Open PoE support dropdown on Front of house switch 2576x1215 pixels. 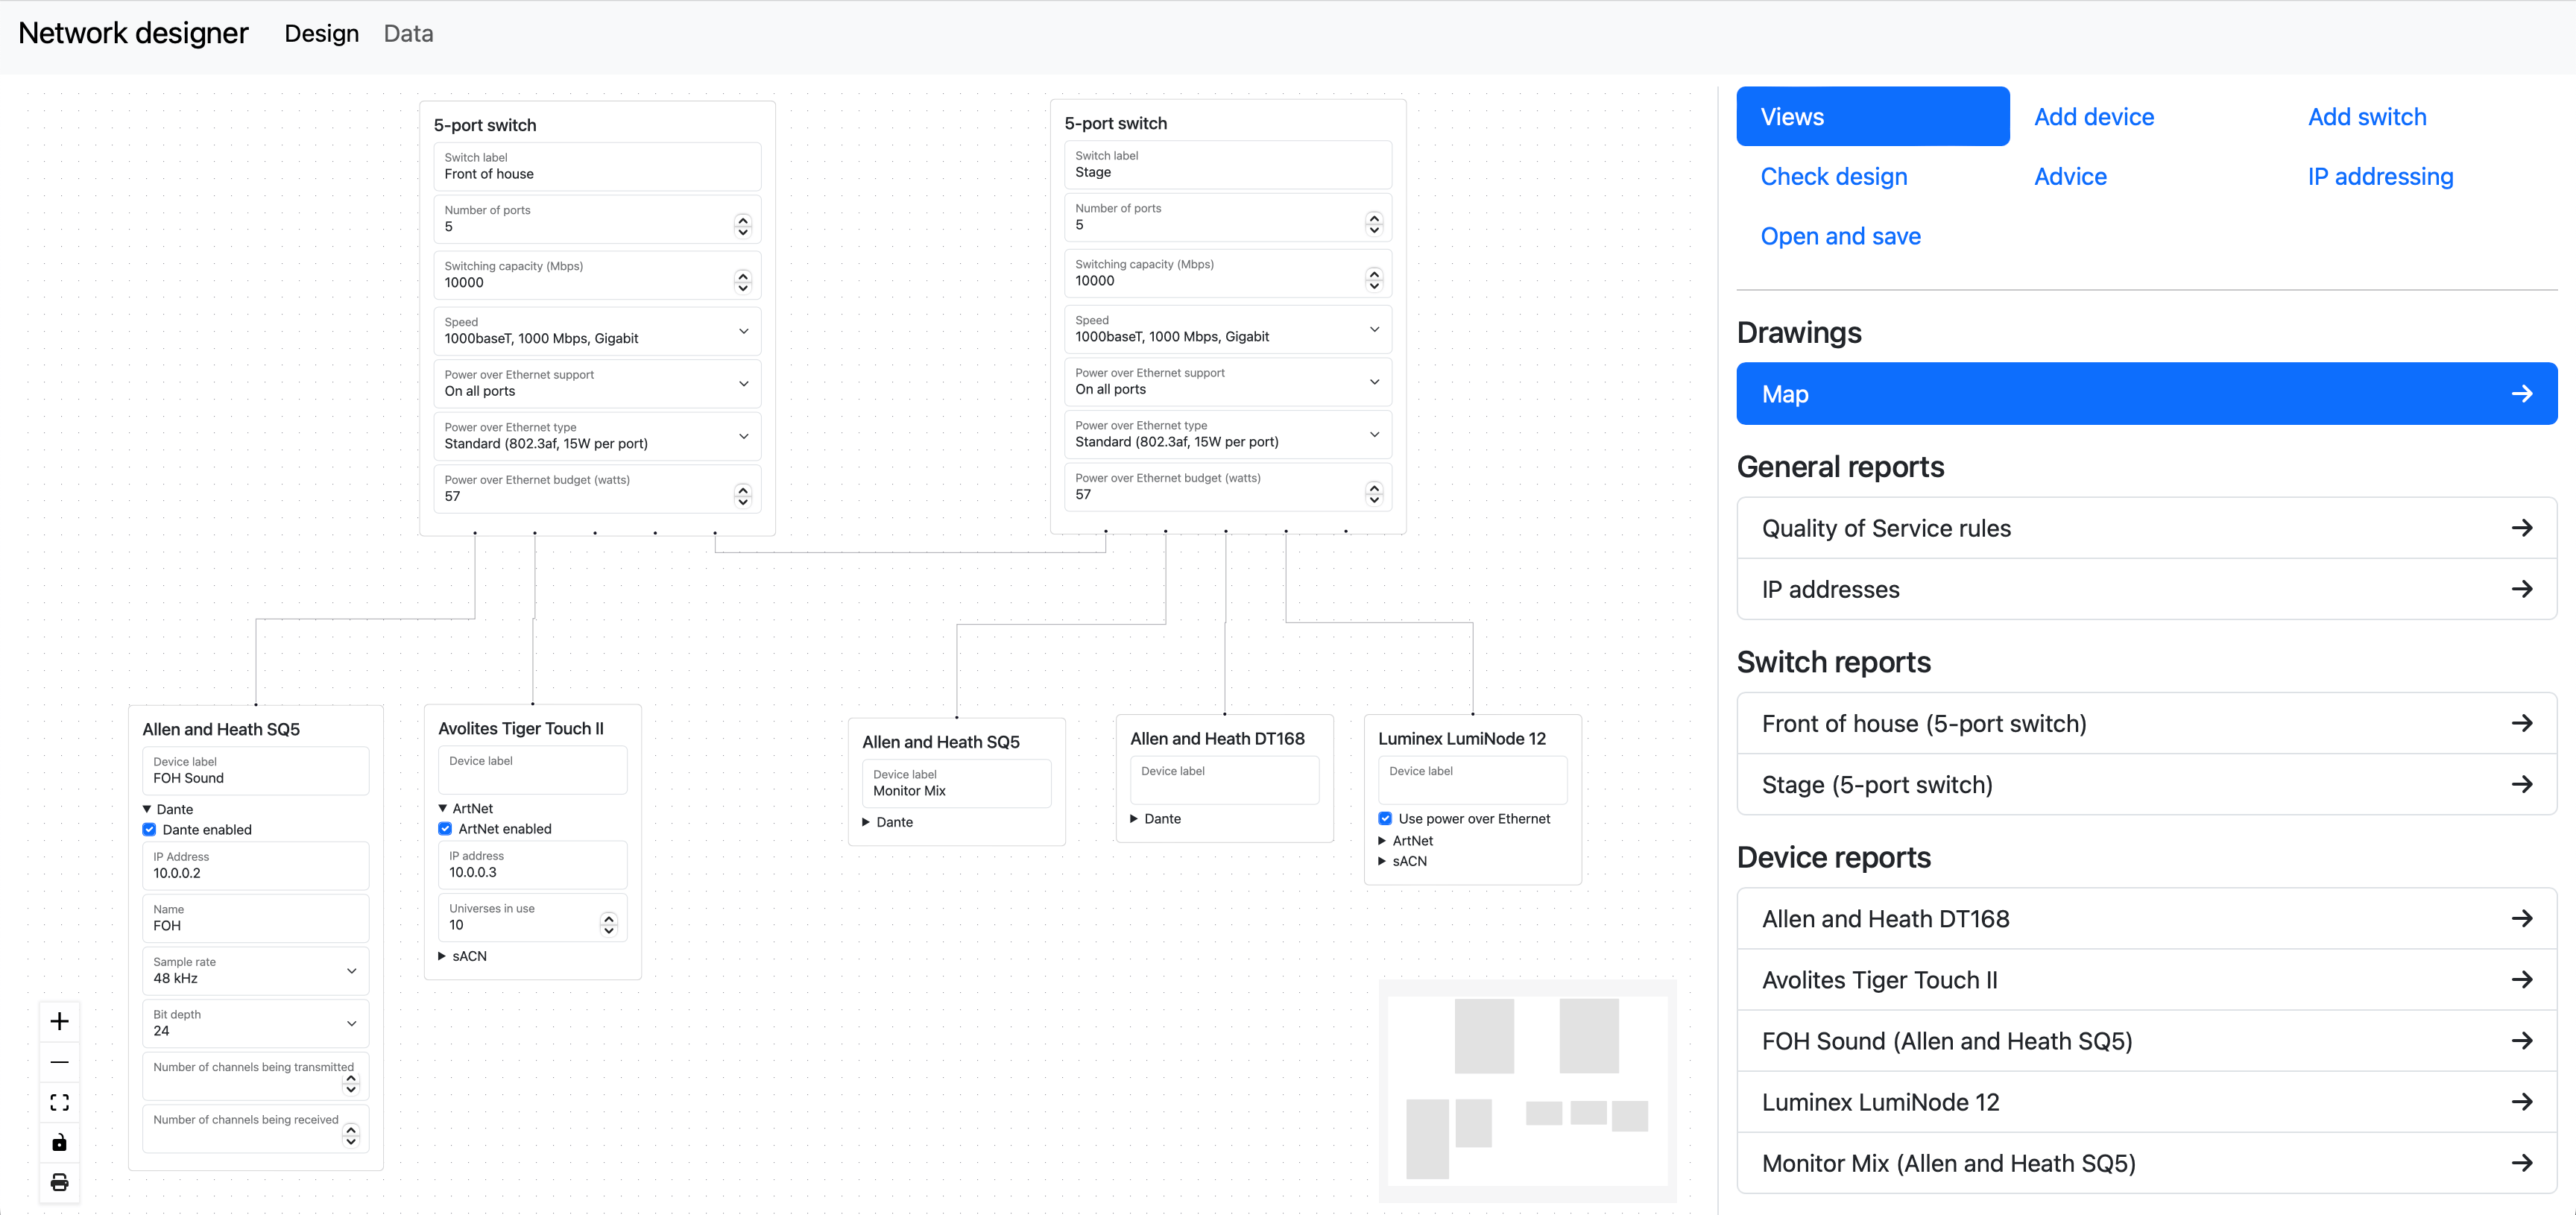coord(597,384)
